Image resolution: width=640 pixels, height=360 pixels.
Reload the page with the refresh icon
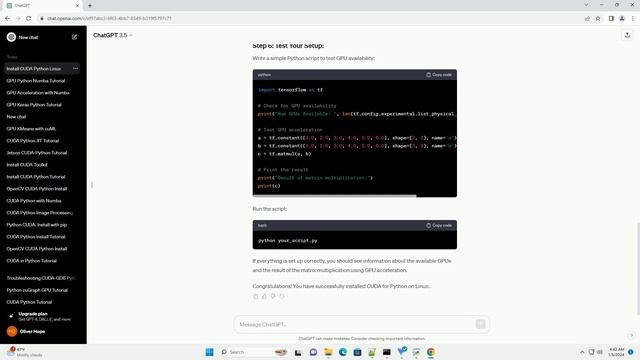(29, 18)
